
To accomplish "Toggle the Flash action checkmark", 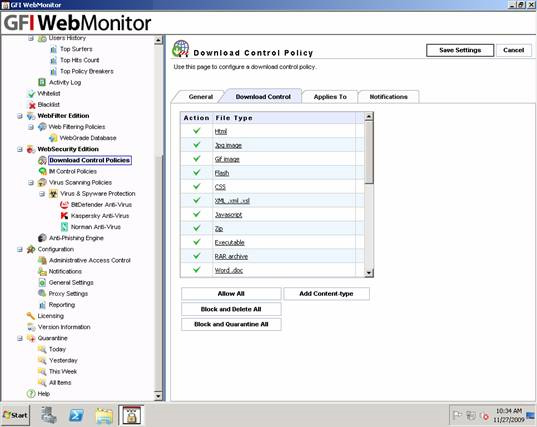I will point(197,173).
